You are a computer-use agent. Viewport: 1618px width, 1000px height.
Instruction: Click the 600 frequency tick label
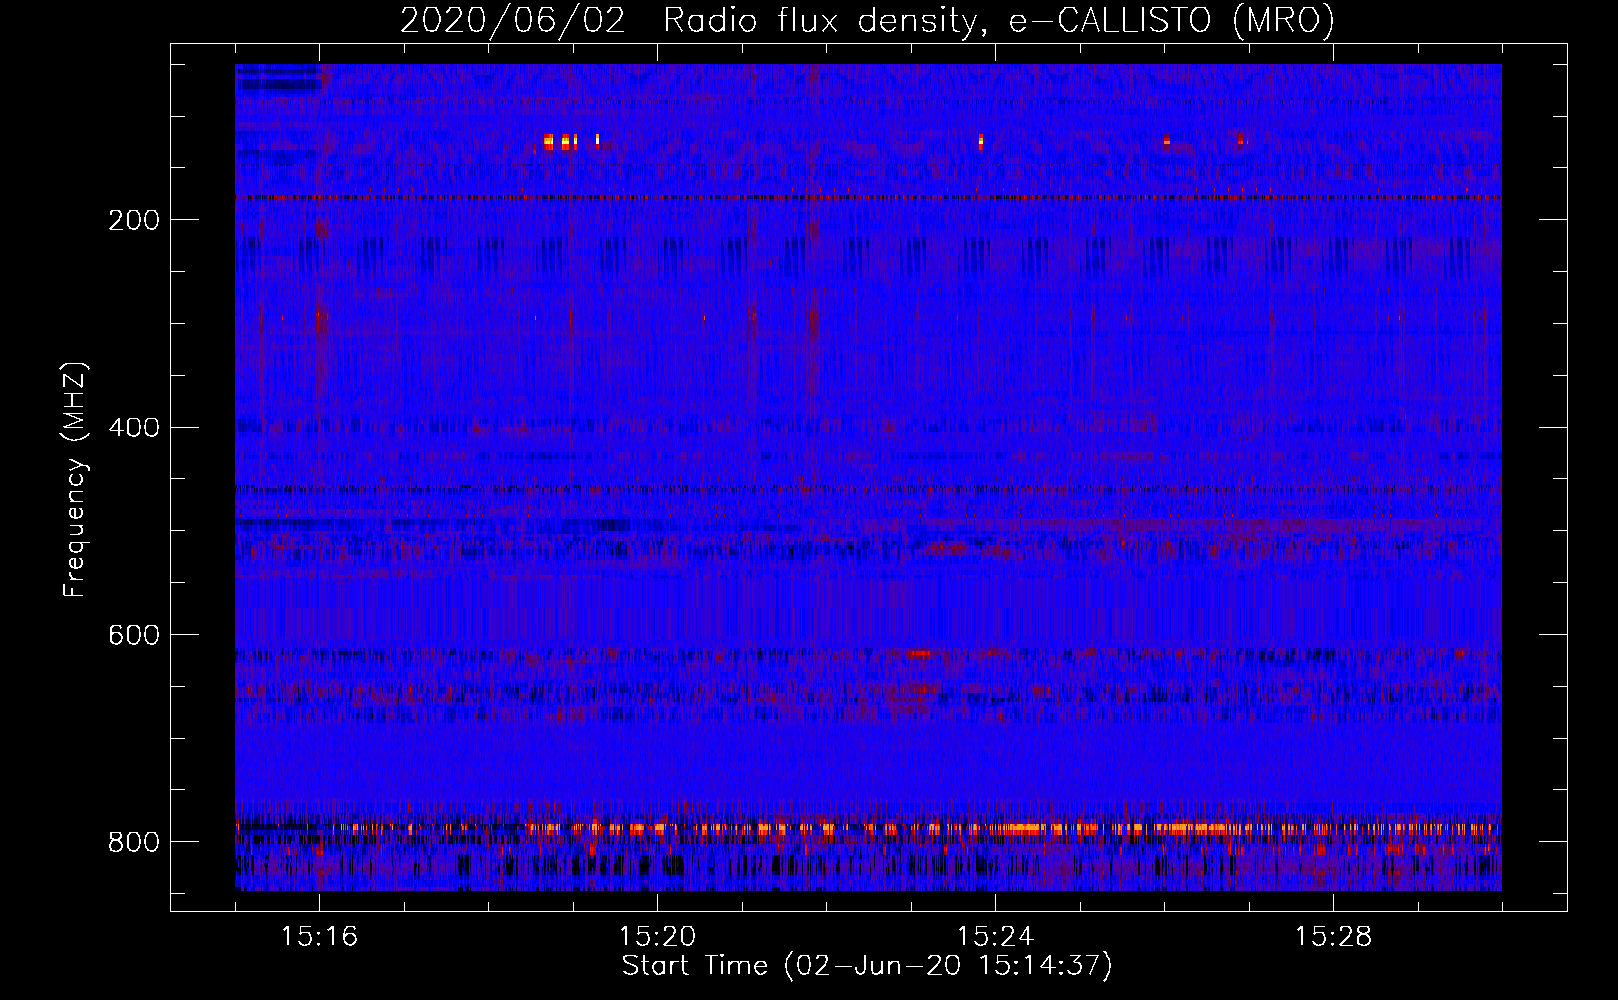pos(133,636)
